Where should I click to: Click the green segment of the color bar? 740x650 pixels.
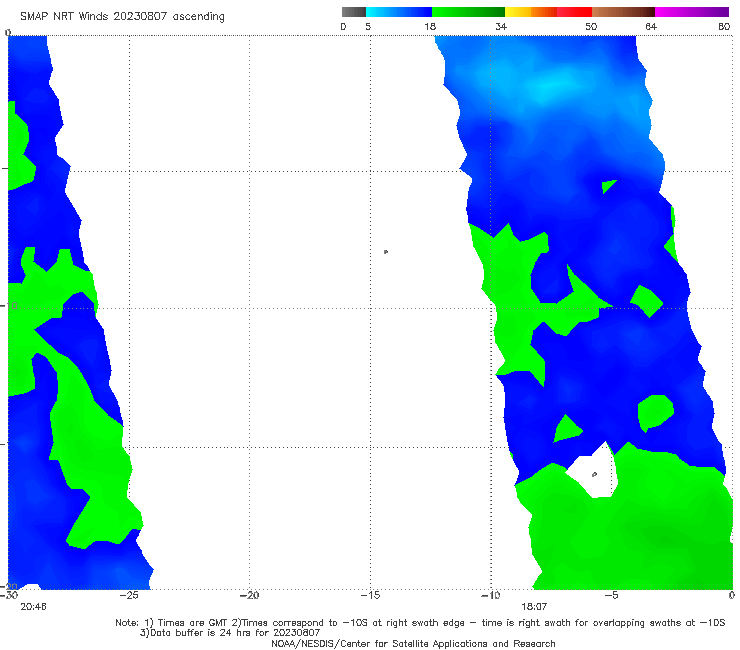pos(468,12)
